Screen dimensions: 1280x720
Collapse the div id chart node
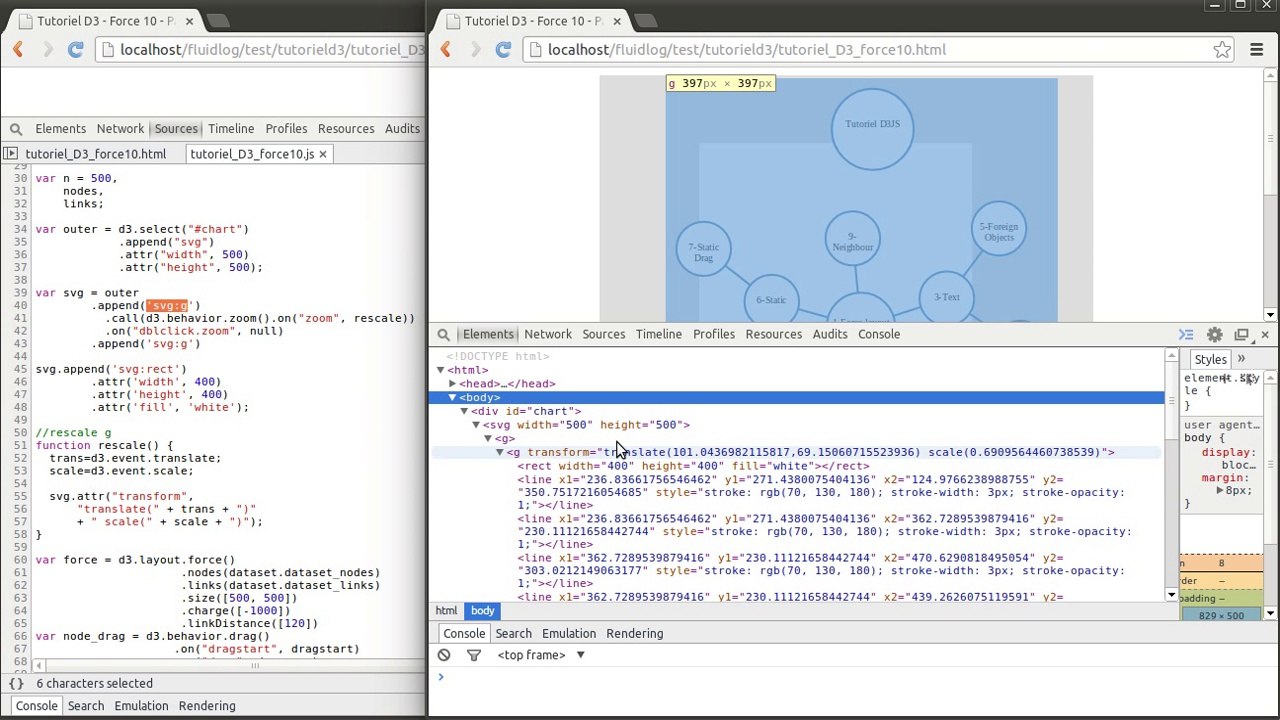click(x=464, y=411)
